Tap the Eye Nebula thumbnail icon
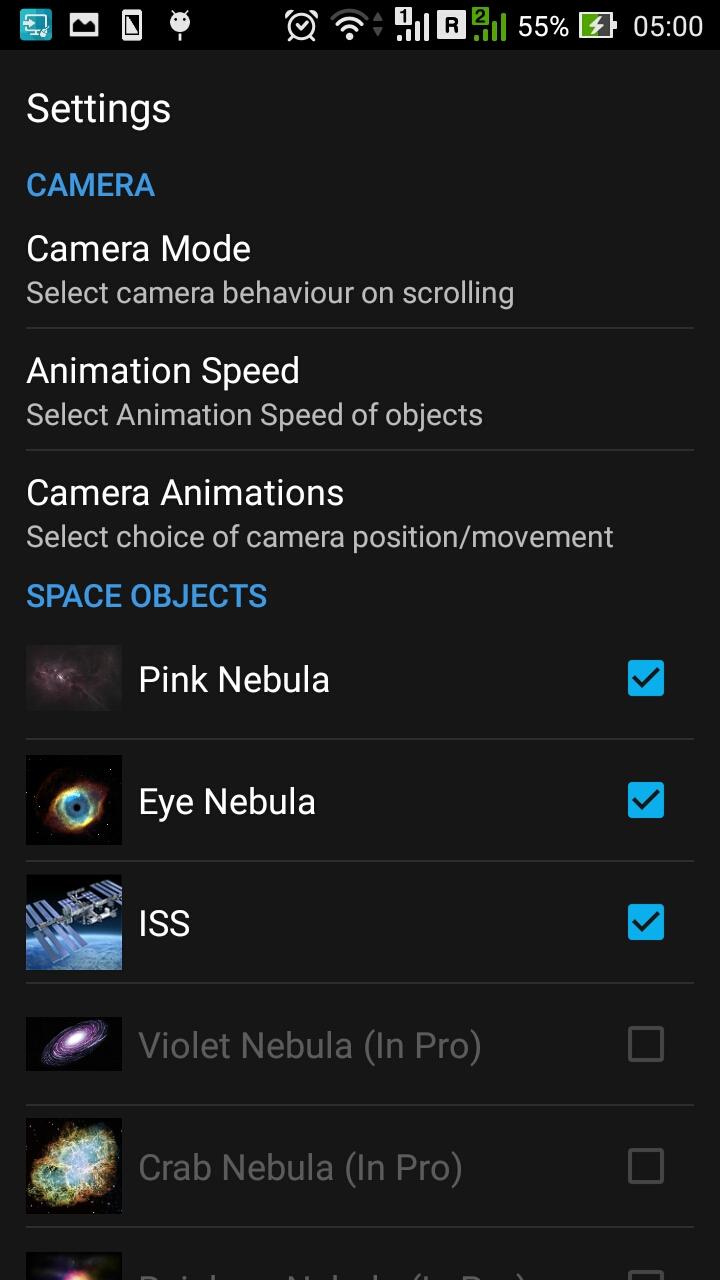The height and width of the screenshot is (1280, 720). tap(74, 800)
